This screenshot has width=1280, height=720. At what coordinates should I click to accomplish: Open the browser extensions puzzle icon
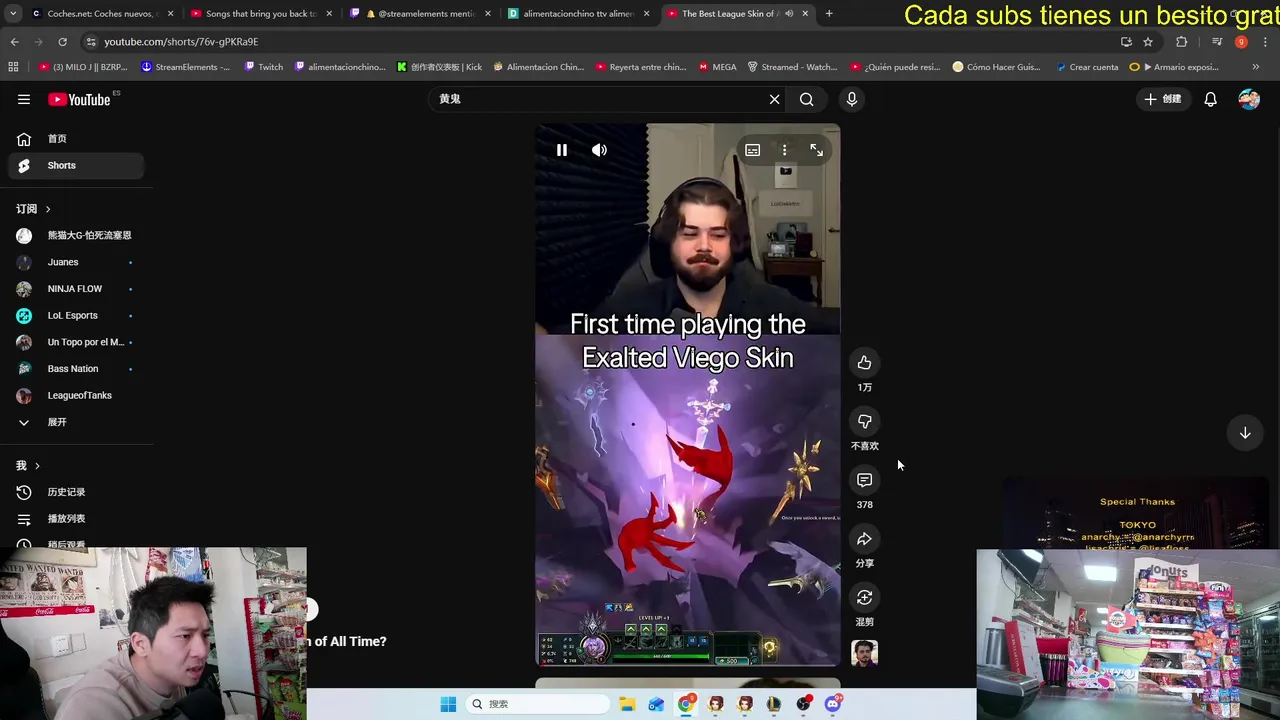tap(1182, 41)
